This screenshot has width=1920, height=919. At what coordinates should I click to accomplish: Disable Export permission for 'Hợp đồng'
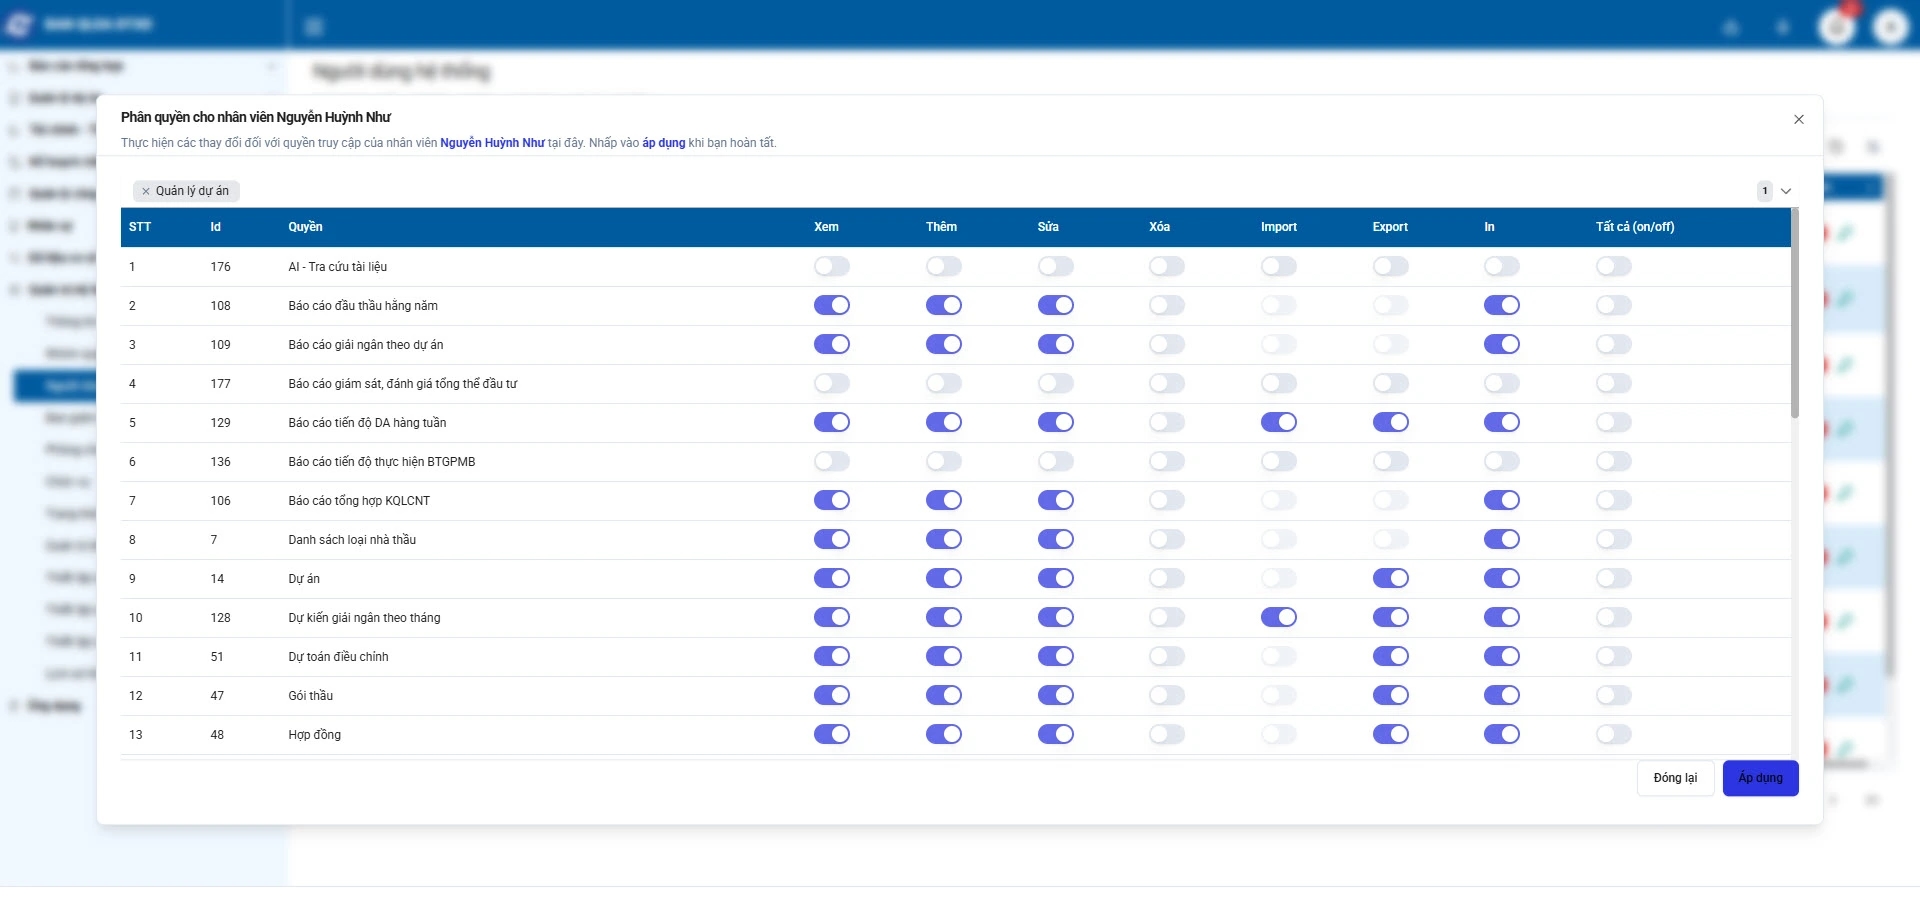tap(1390, 735)
